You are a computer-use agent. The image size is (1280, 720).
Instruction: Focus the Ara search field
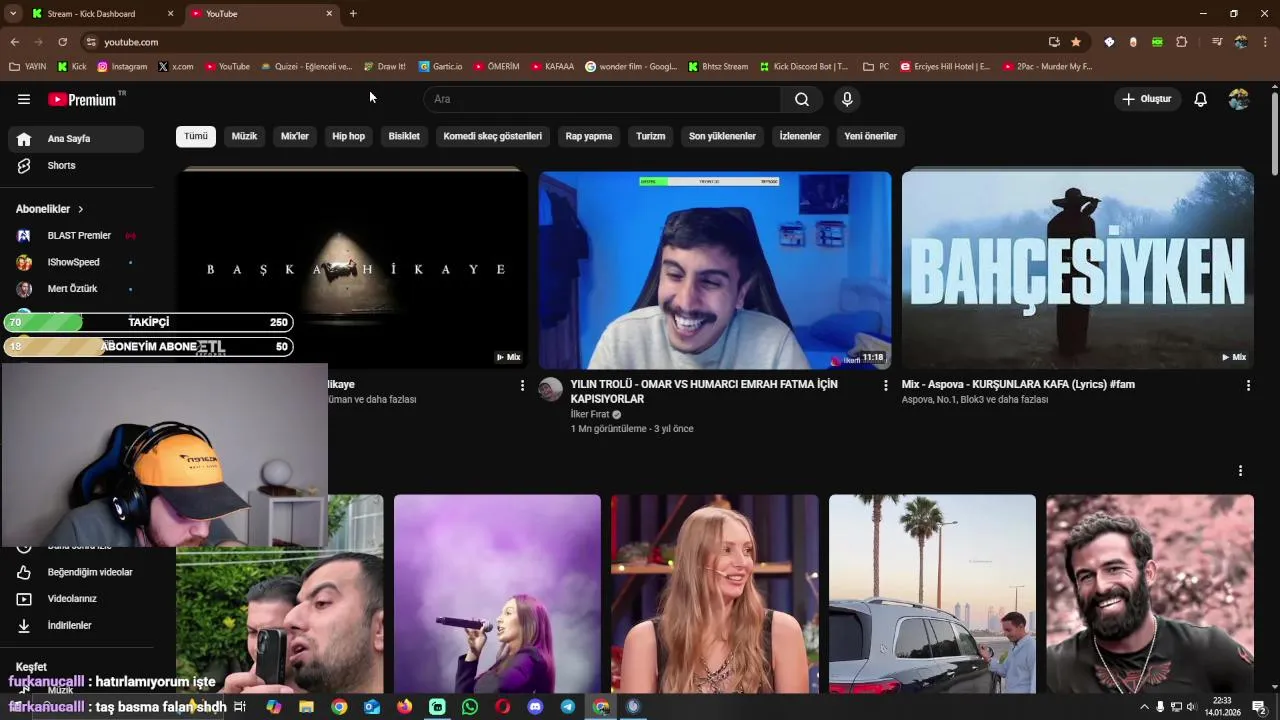602,99
